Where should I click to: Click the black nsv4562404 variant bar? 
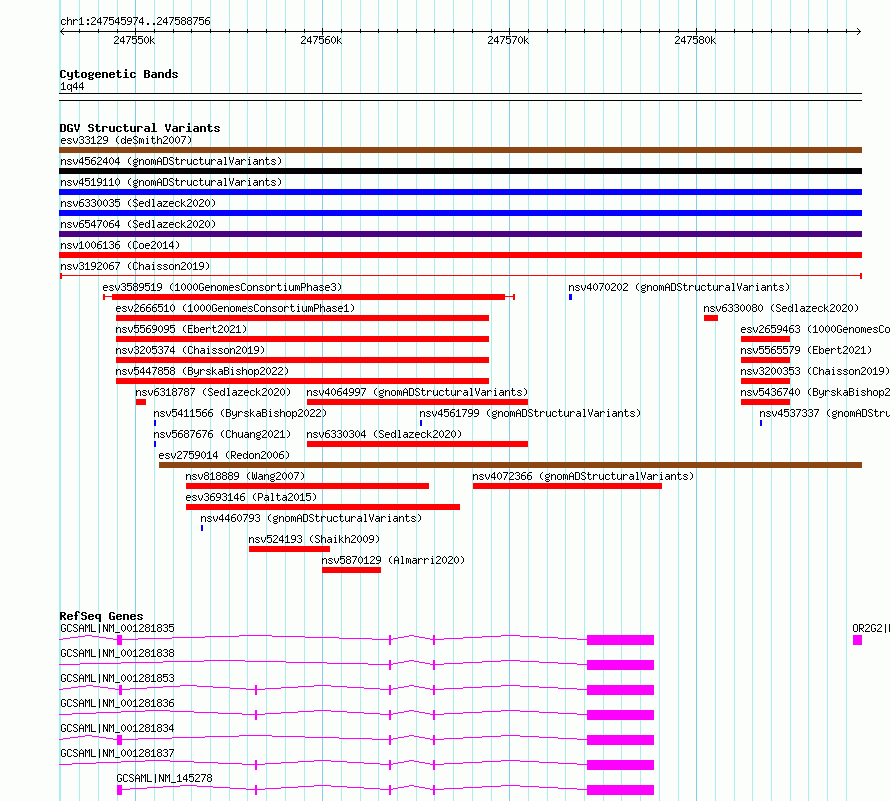coord(460,171)
